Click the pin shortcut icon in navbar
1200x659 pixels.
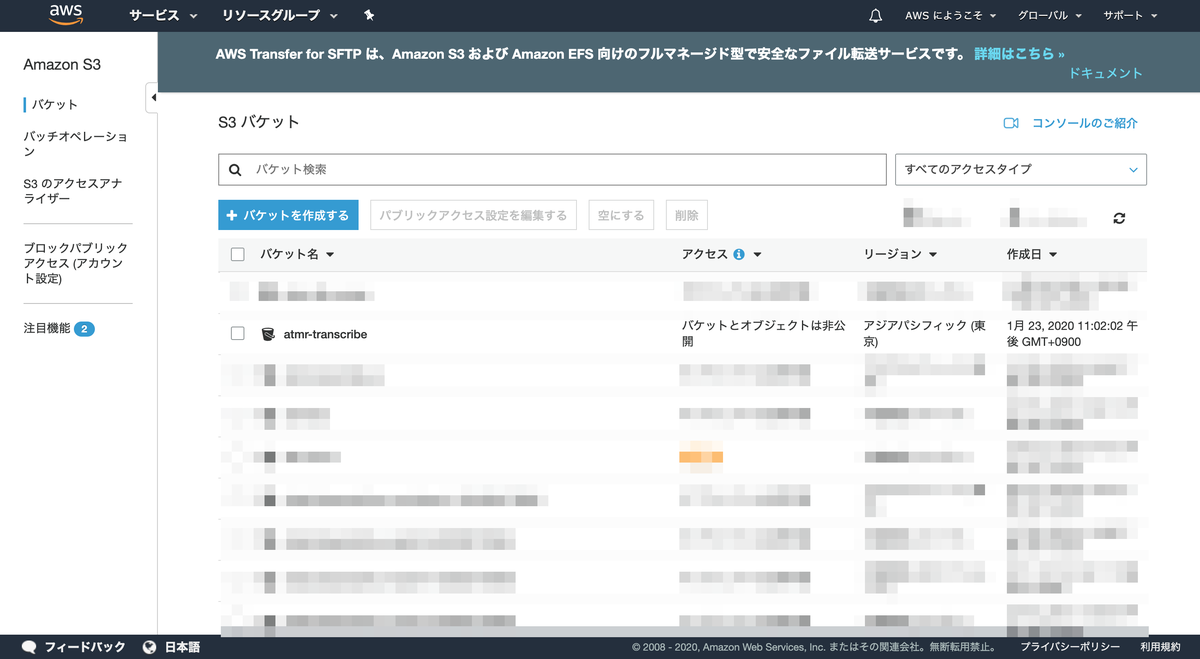point(369,15)
